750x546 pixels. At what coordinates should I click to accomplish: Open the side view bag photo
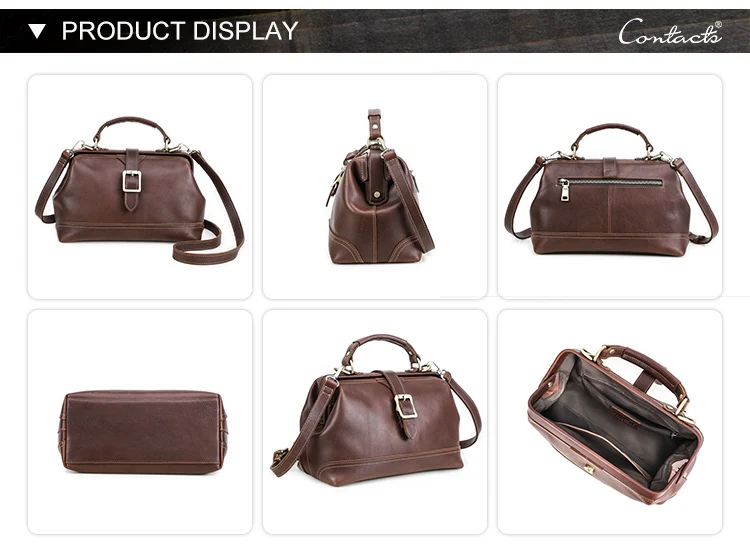[x=375, y=187]
